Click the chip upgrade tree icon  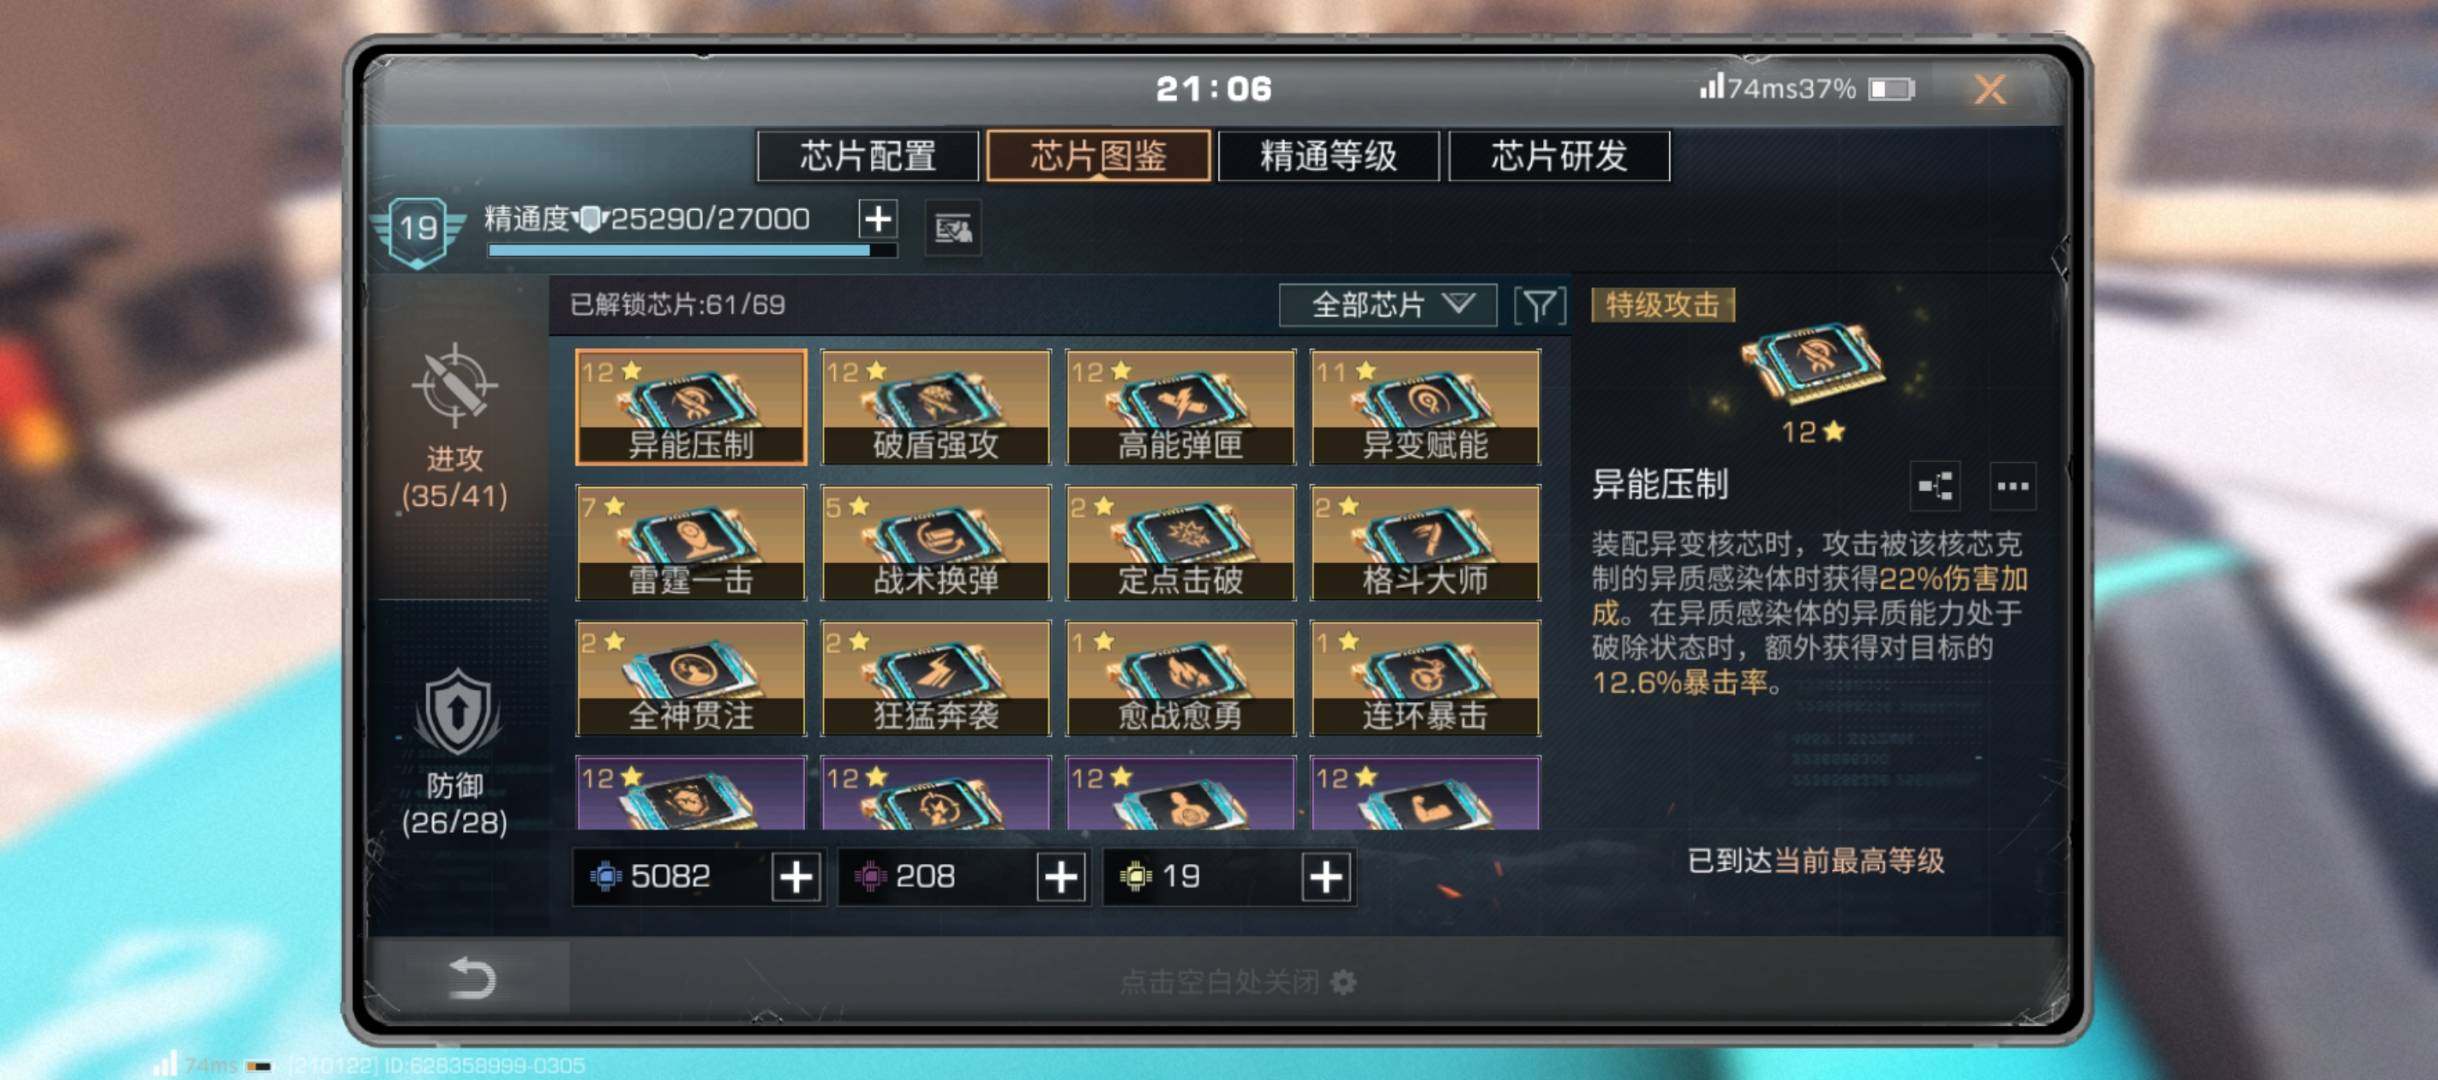(1935, 487)
